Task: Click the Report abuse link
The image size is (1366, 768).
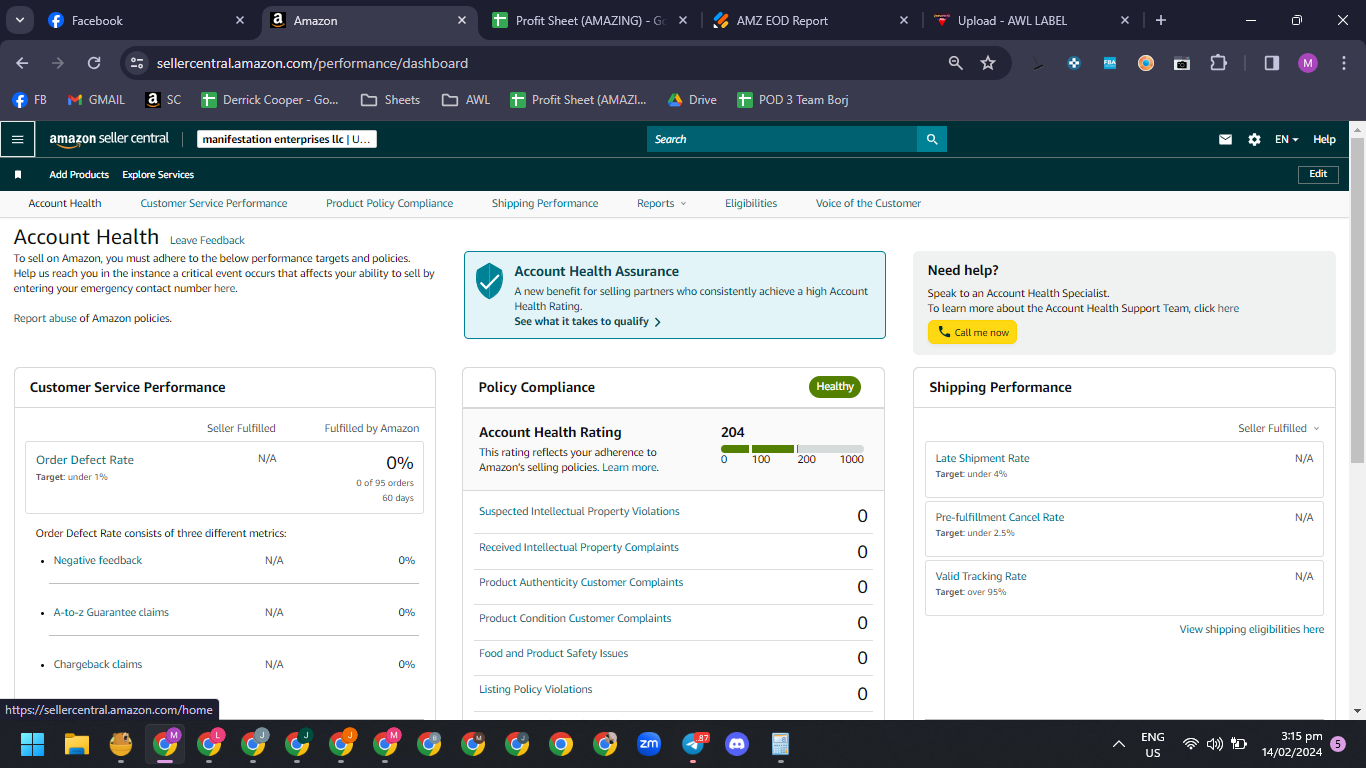Action: (45, 319)
